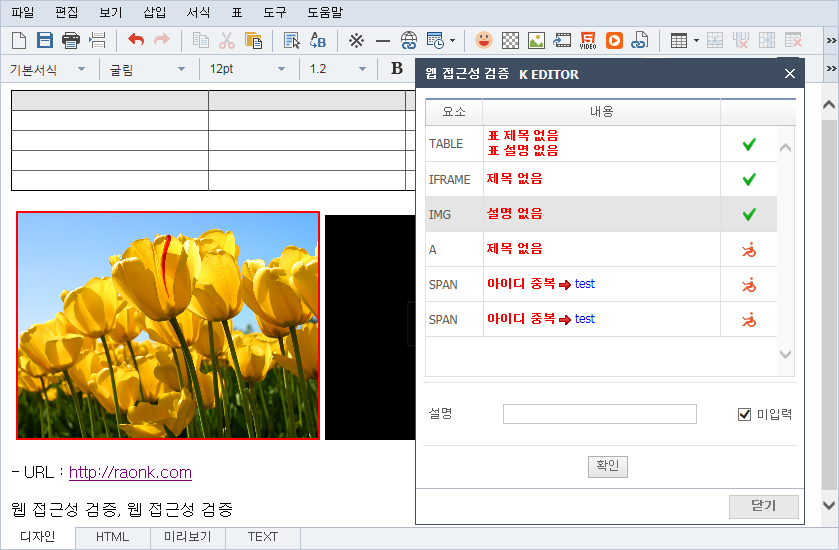
Task: Click the orange media play icon
Action: (x=614, y=40)
